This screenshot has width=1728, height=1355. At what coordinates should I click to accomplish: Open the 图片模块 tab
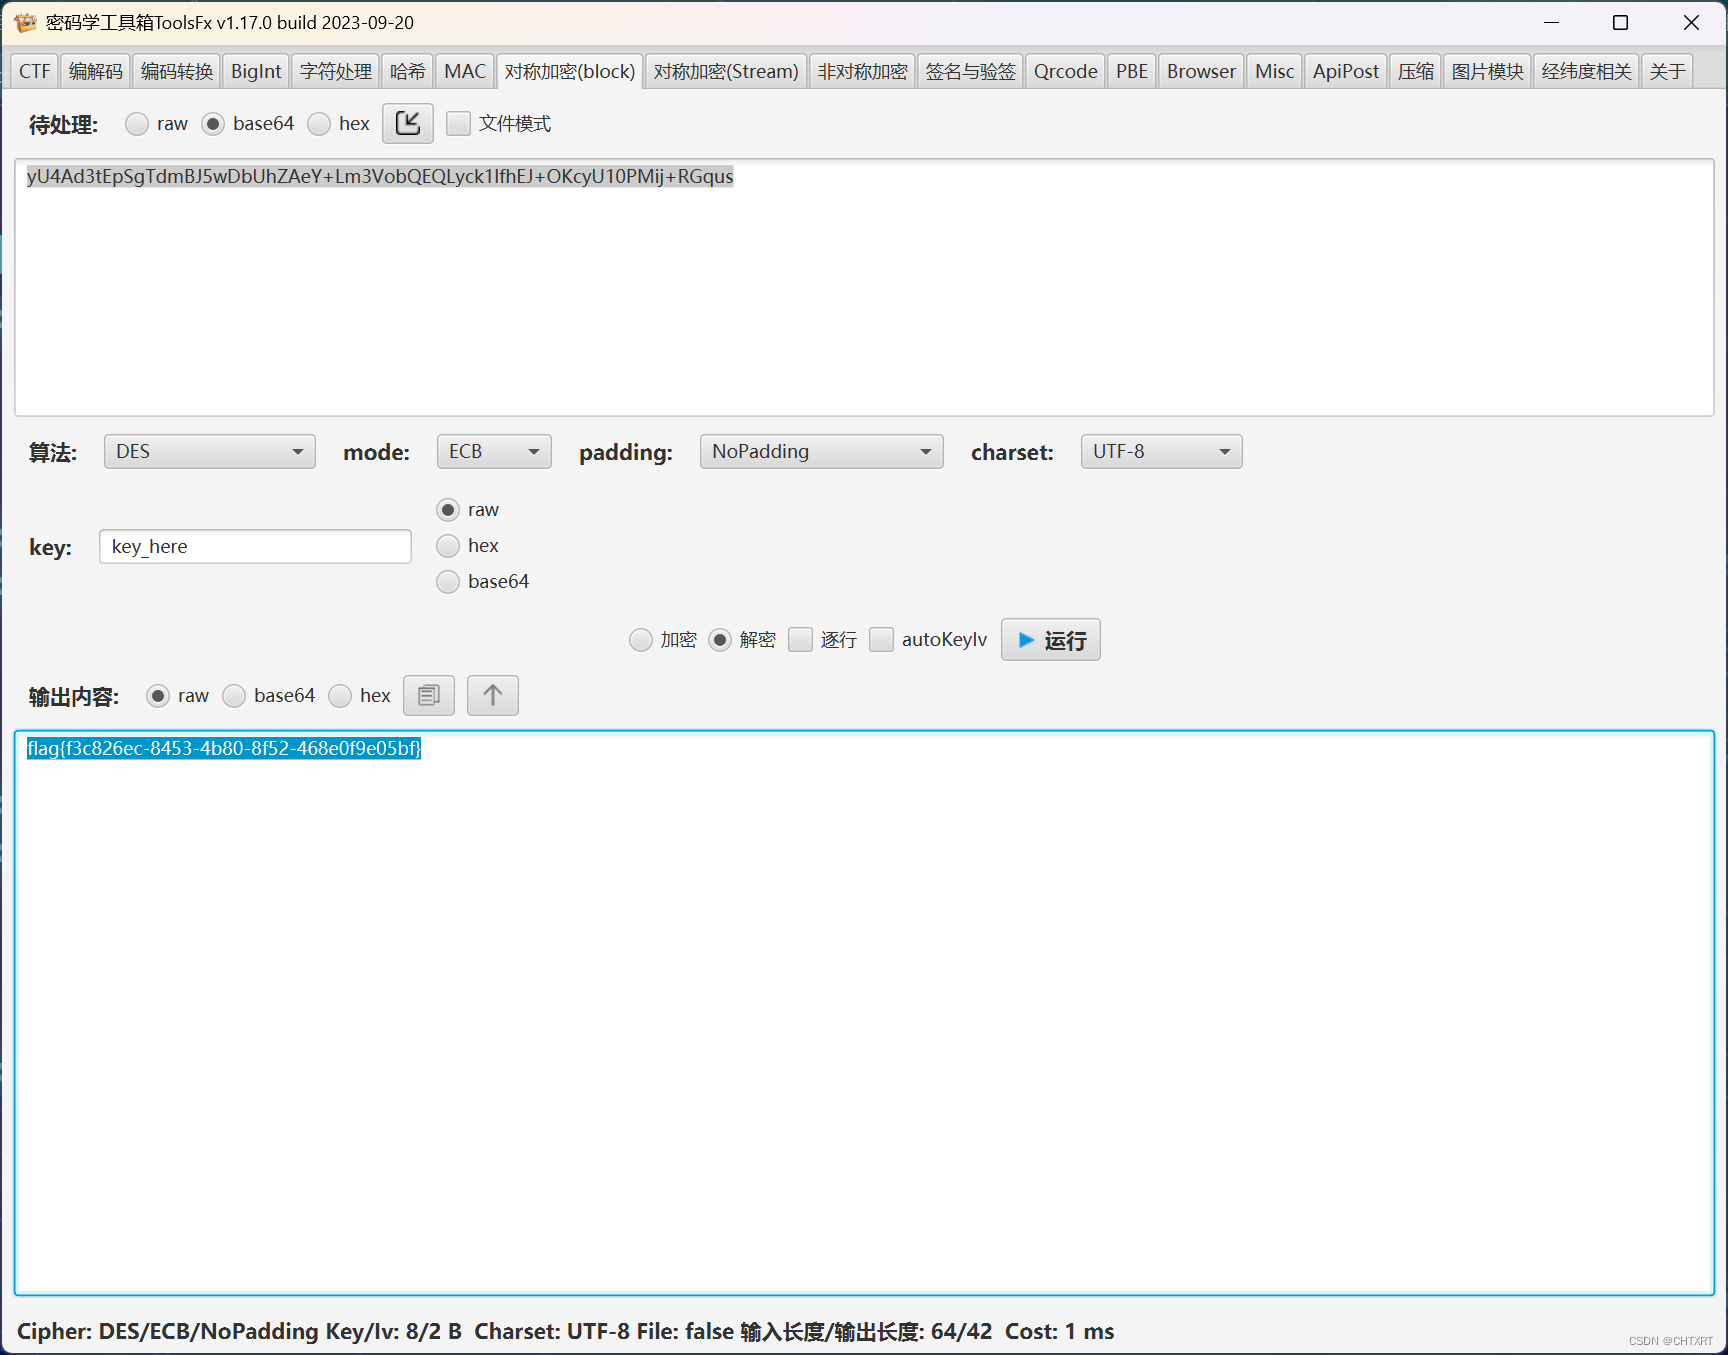(1488, 71)
